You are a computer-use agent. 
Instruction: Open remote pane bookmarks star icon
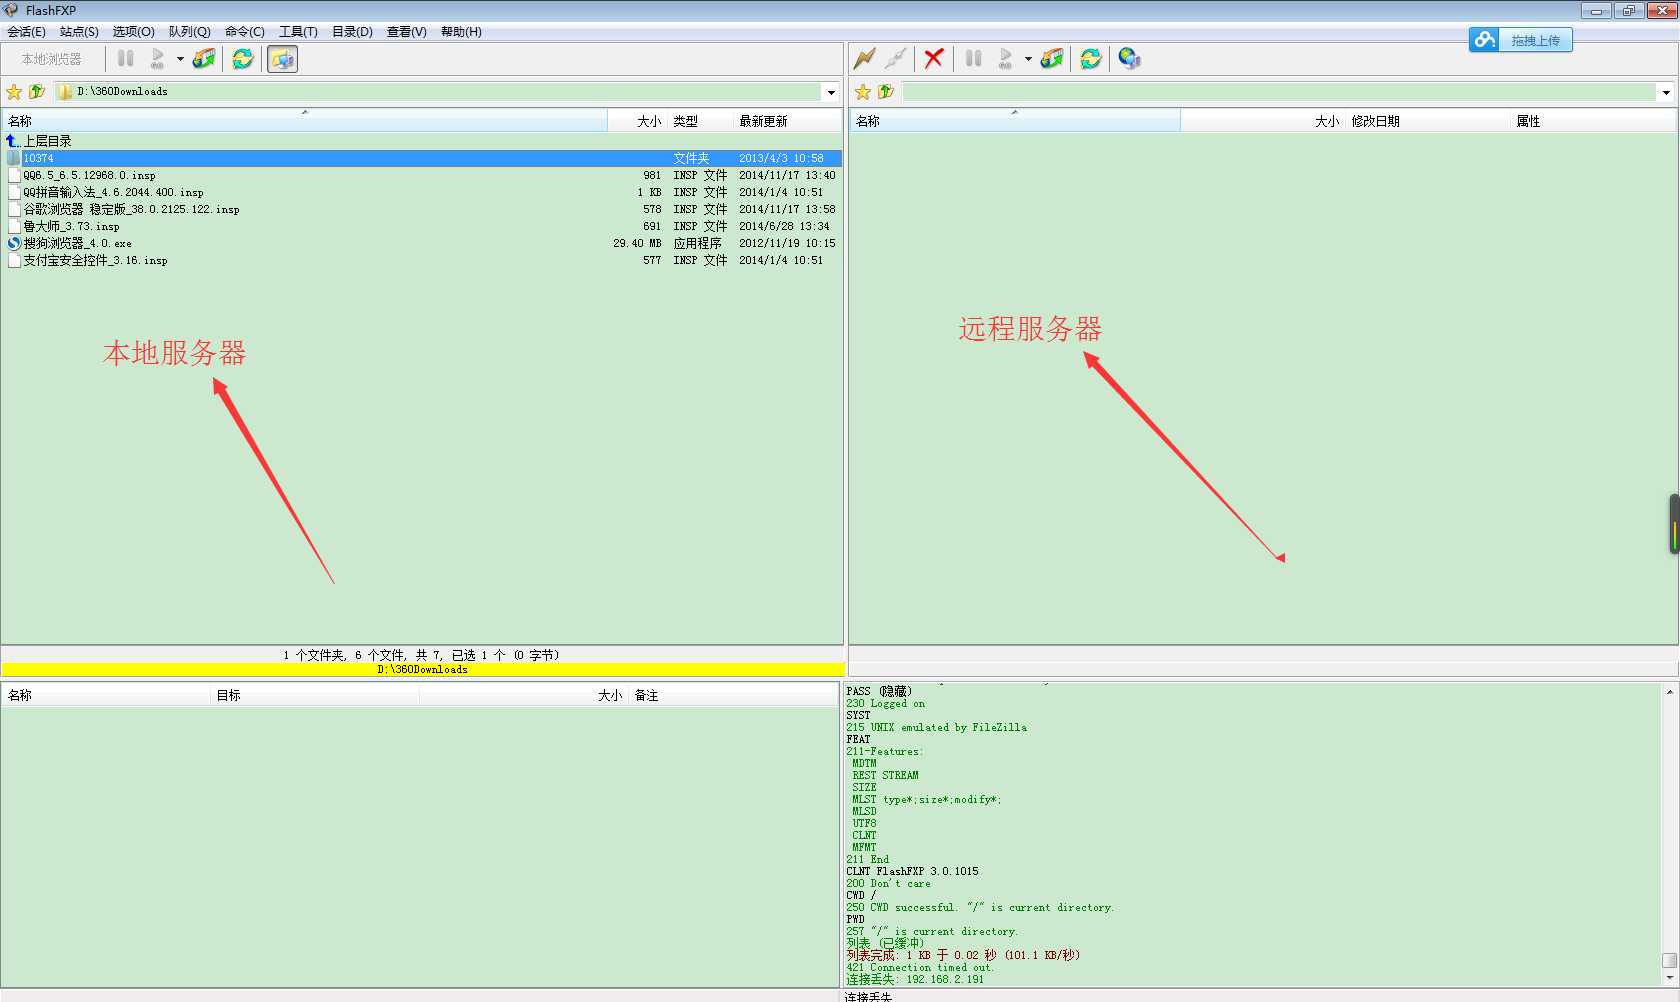(x=863, y=92)
